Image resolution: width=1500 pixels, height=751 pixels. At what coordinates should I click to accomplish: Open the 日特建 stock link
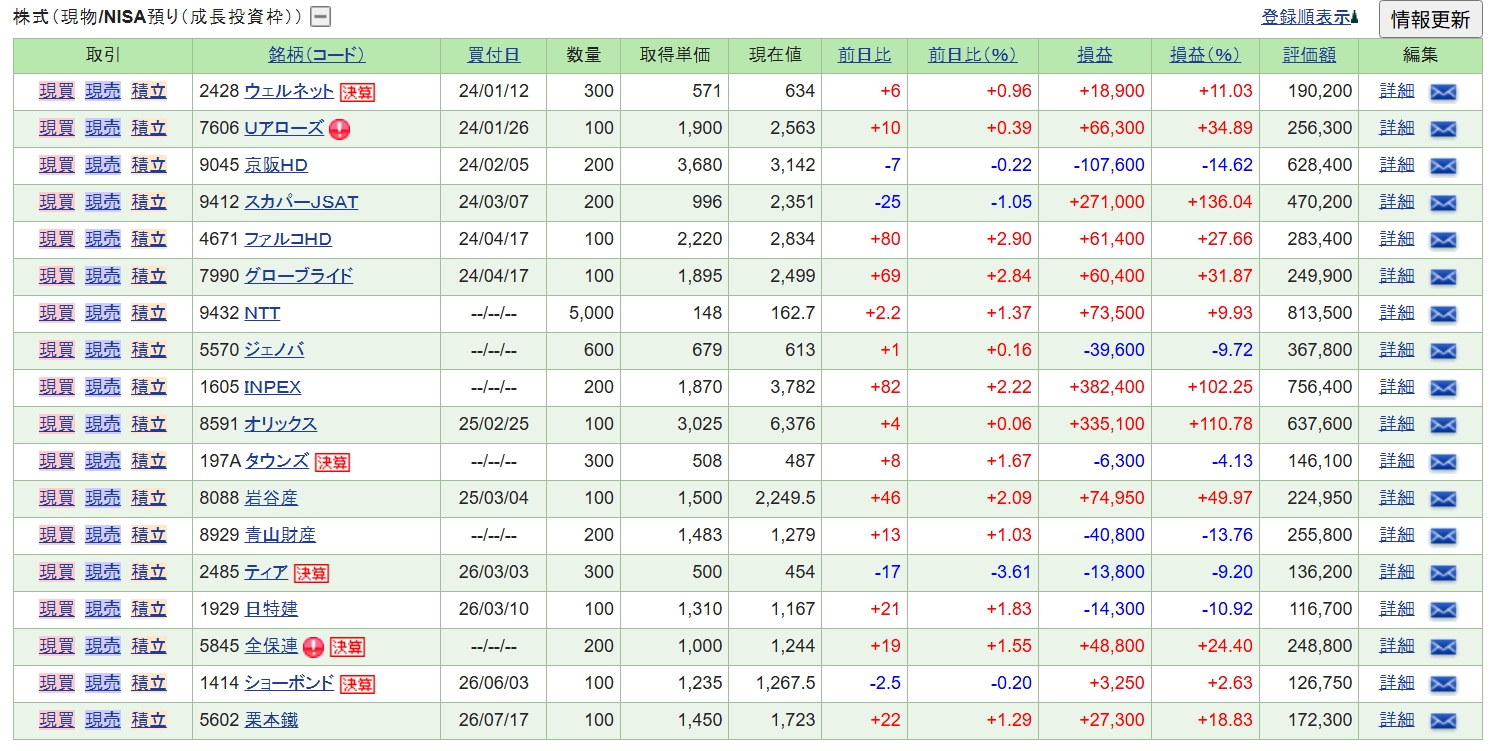click(x=271, y=609)
